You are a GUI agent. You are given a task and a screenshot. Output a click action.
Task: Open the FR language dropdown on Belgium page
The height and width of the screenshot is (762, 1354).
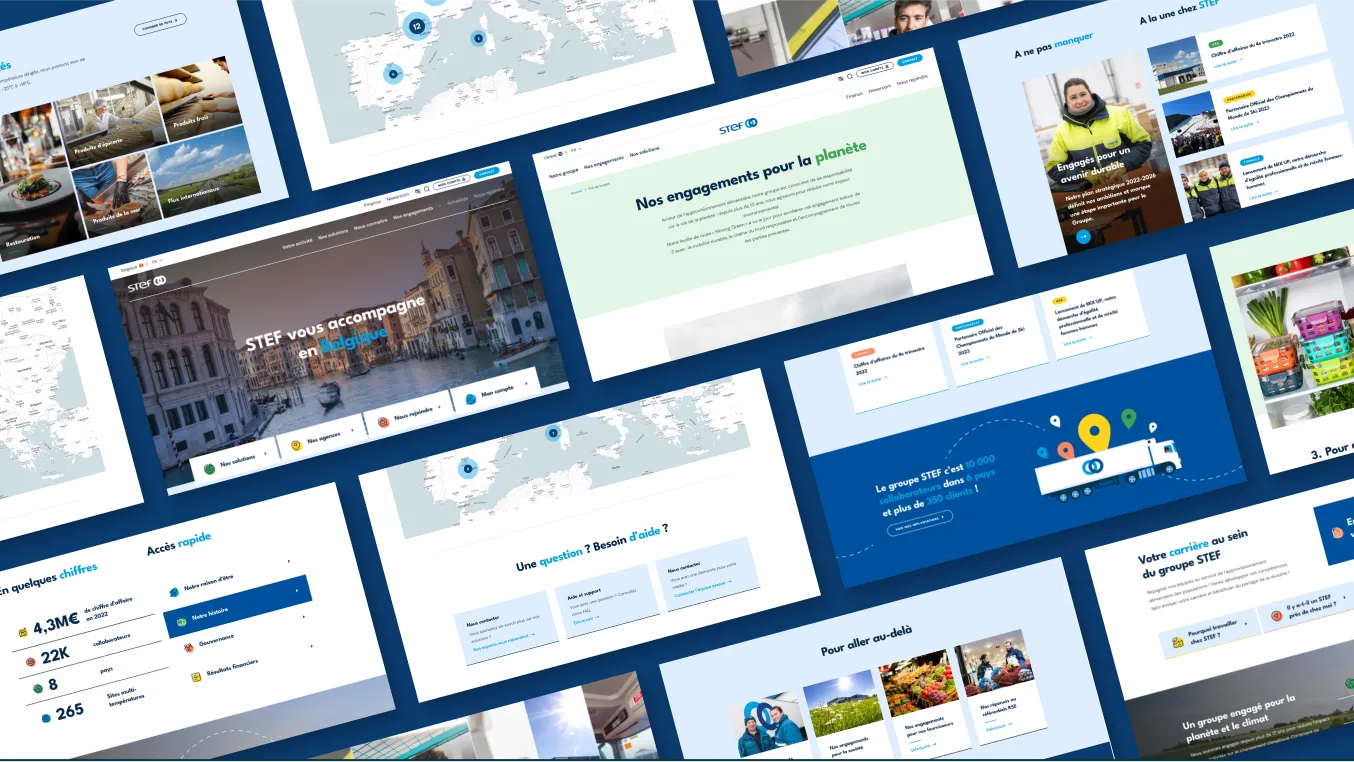156,262
